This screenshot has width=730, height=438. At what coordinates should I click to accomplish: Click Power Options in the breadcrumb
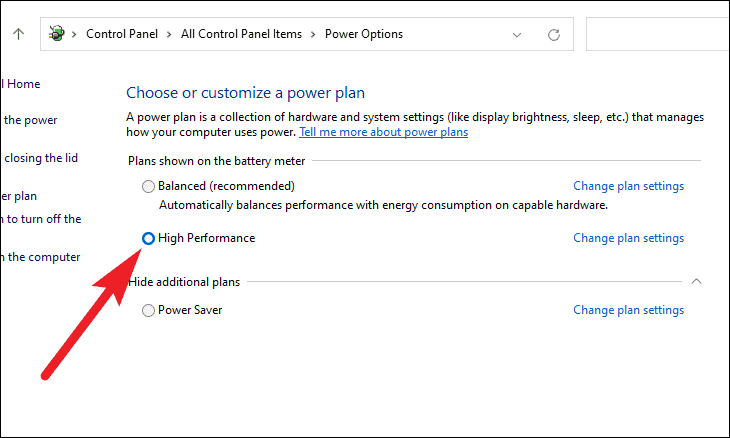364,34
